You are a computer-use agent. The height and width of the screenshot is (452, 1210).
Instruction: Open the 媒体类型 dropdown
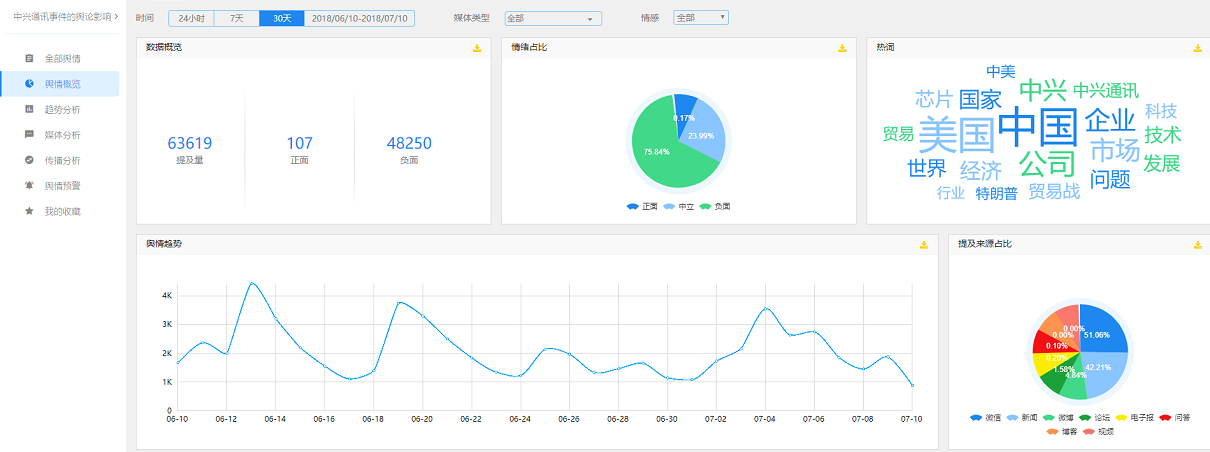coord(552,18)
